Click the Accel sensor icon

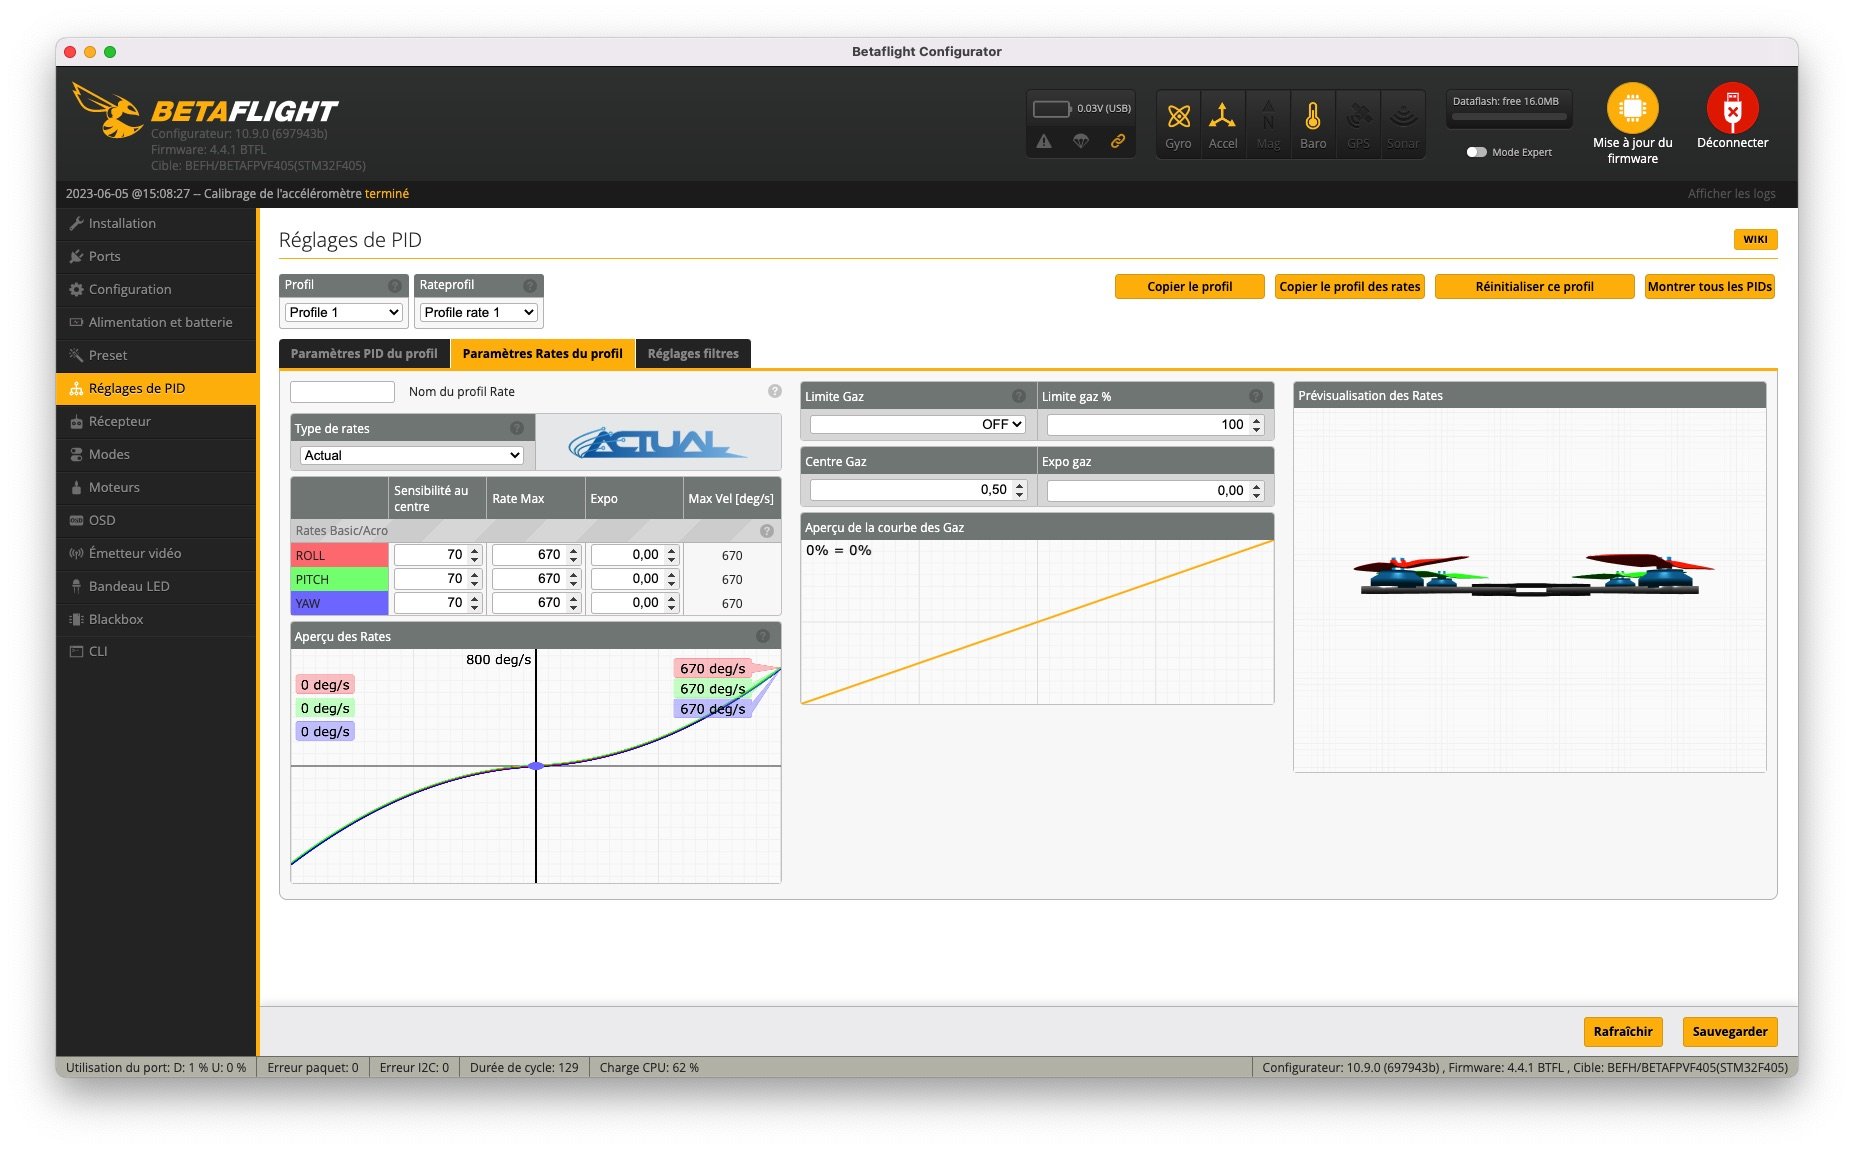1222,117
